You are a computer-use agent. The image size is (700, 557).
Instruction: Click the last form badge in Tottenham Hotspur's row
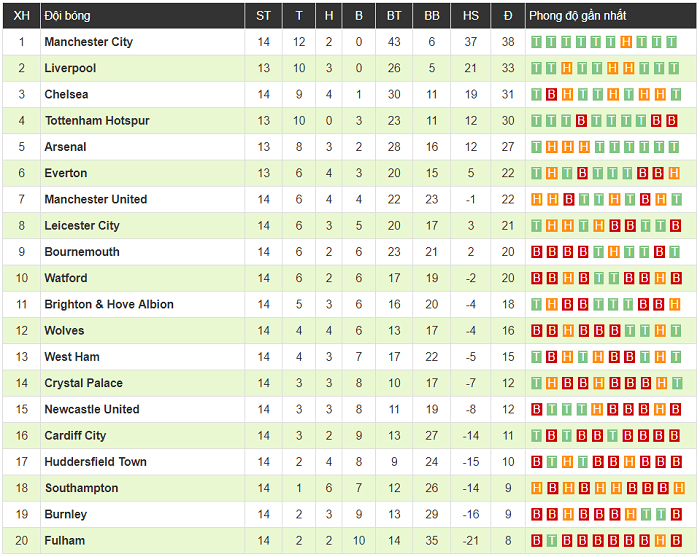pos(671,121)
